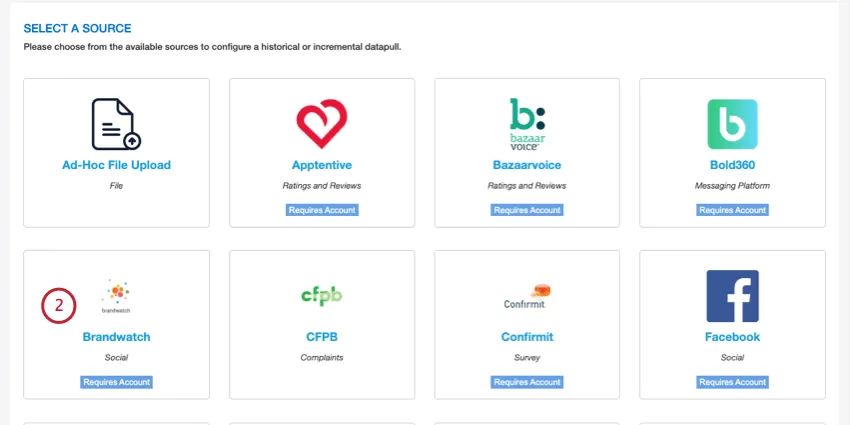This screenshot has width=850, height=425.
Task: Click the Apptentive heart logo
Action: pyautogui.click(x=321, y=124)
